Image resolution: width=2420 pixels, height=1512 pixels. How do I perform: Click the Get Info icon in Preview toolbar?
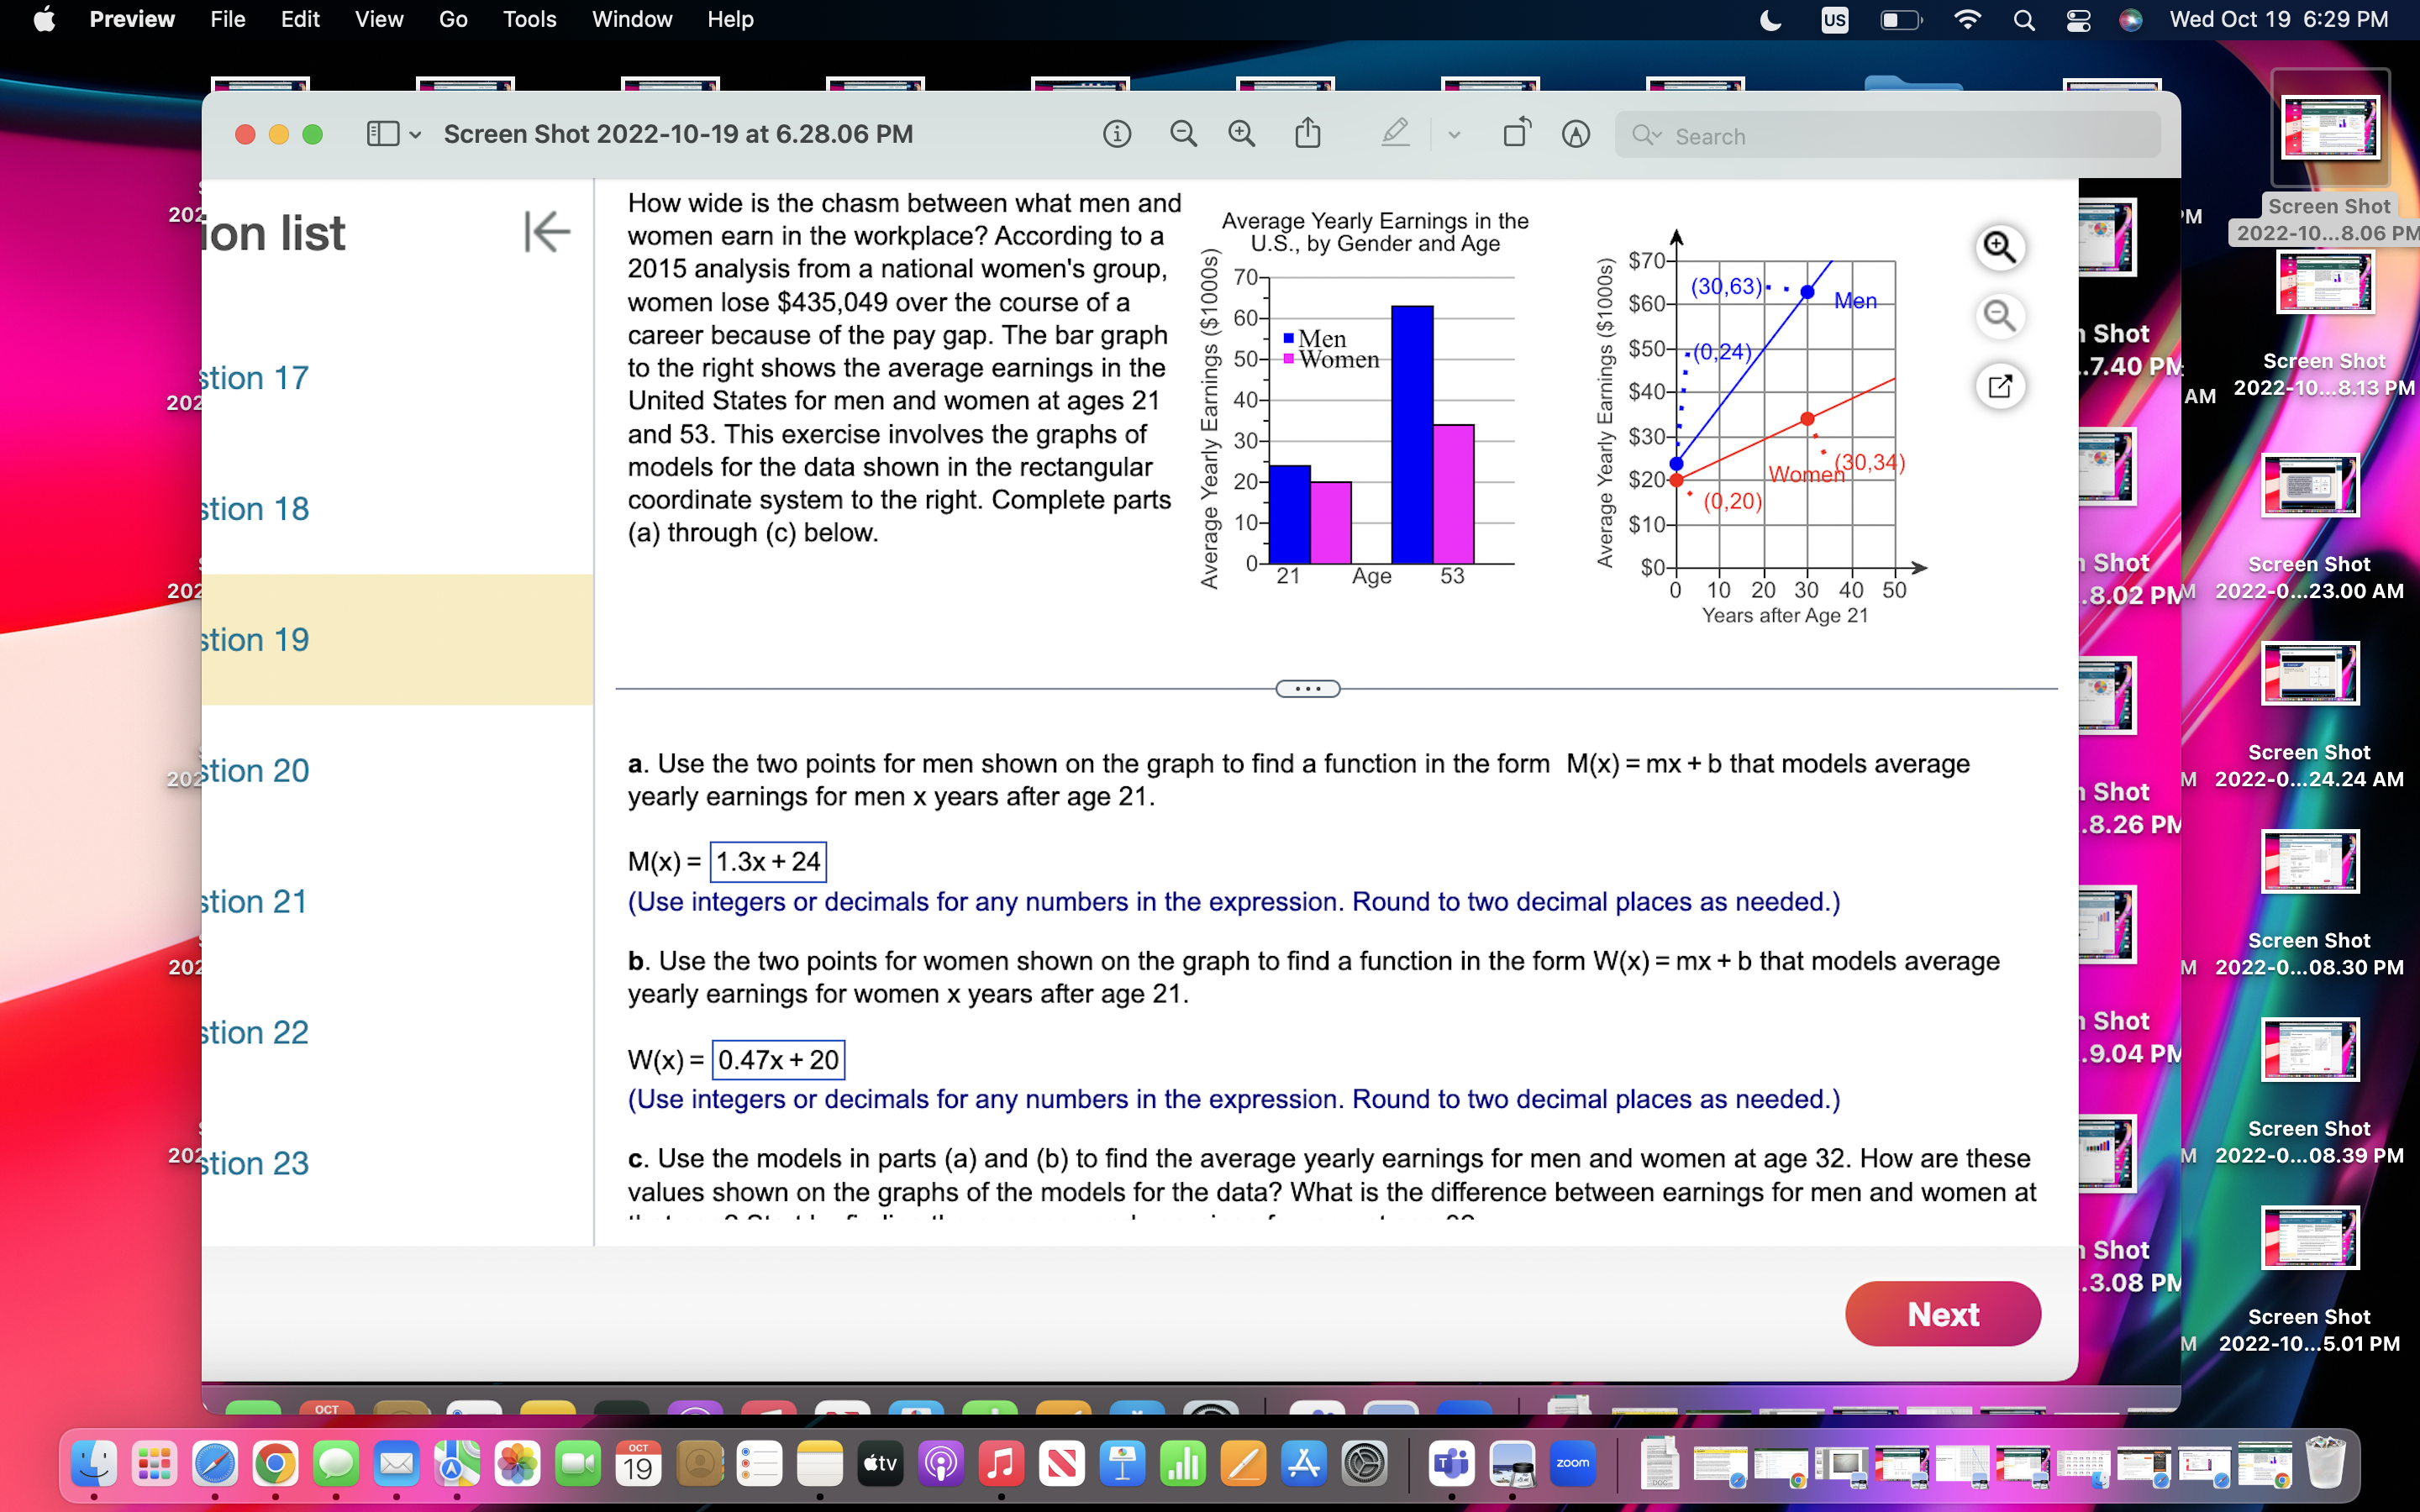point(1118,134)
